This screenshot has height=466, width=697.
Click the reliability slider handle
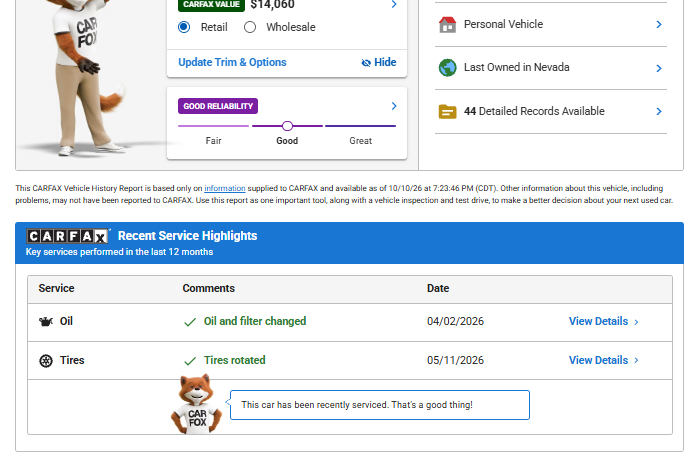point(288,126)
